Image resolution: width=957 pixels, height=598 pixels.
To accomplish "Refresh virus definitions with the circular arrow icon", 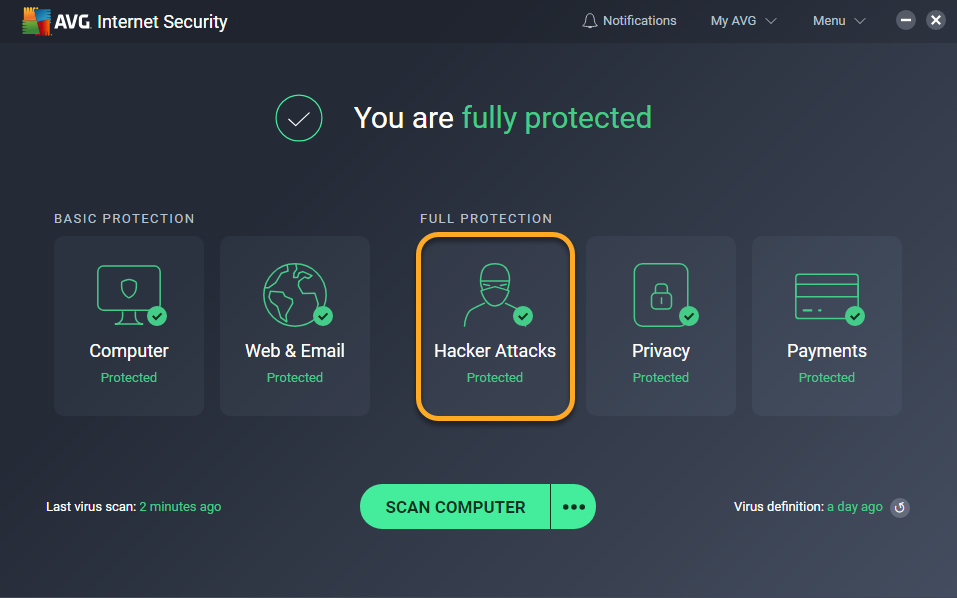I will tap(900, 508).
